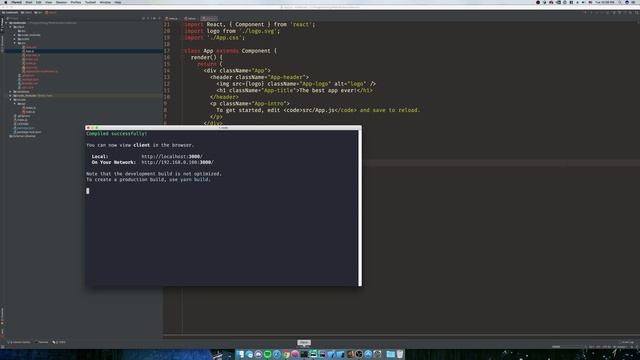Click the hide icon in Project panel header
The image size is (640, 360).
159,18
